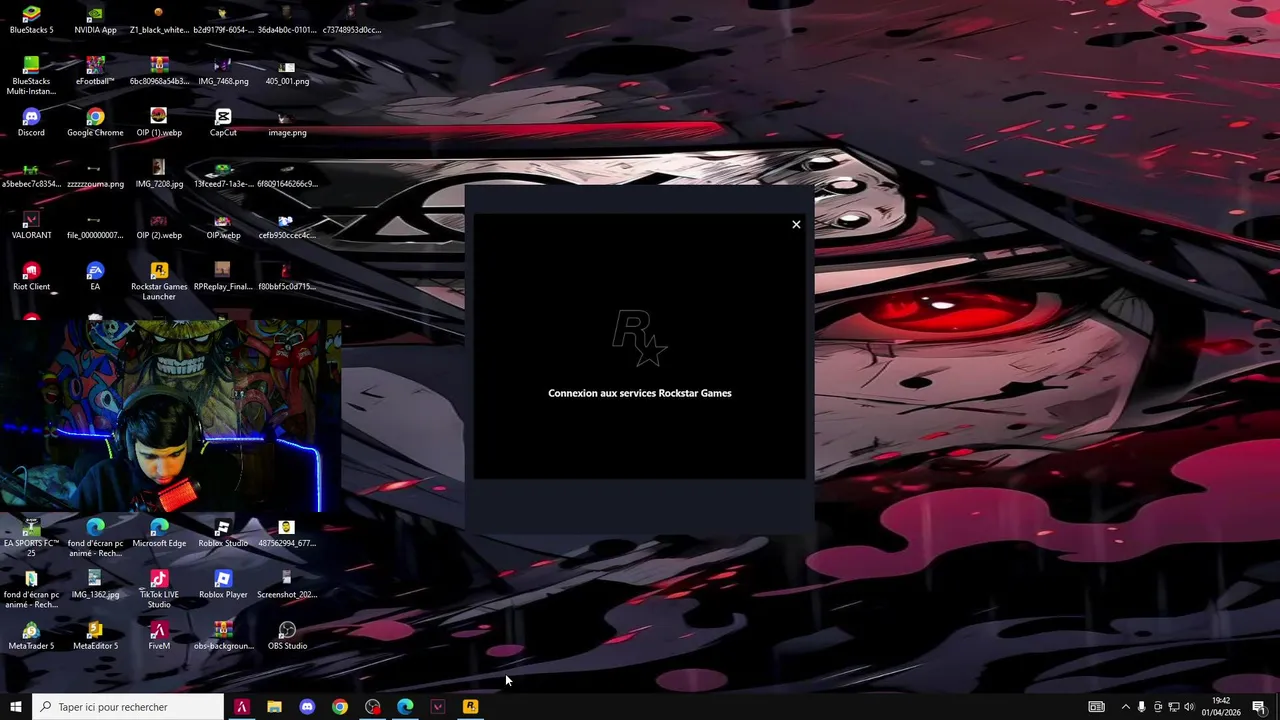Open VALORANT from the taskbar

point(438,707)
